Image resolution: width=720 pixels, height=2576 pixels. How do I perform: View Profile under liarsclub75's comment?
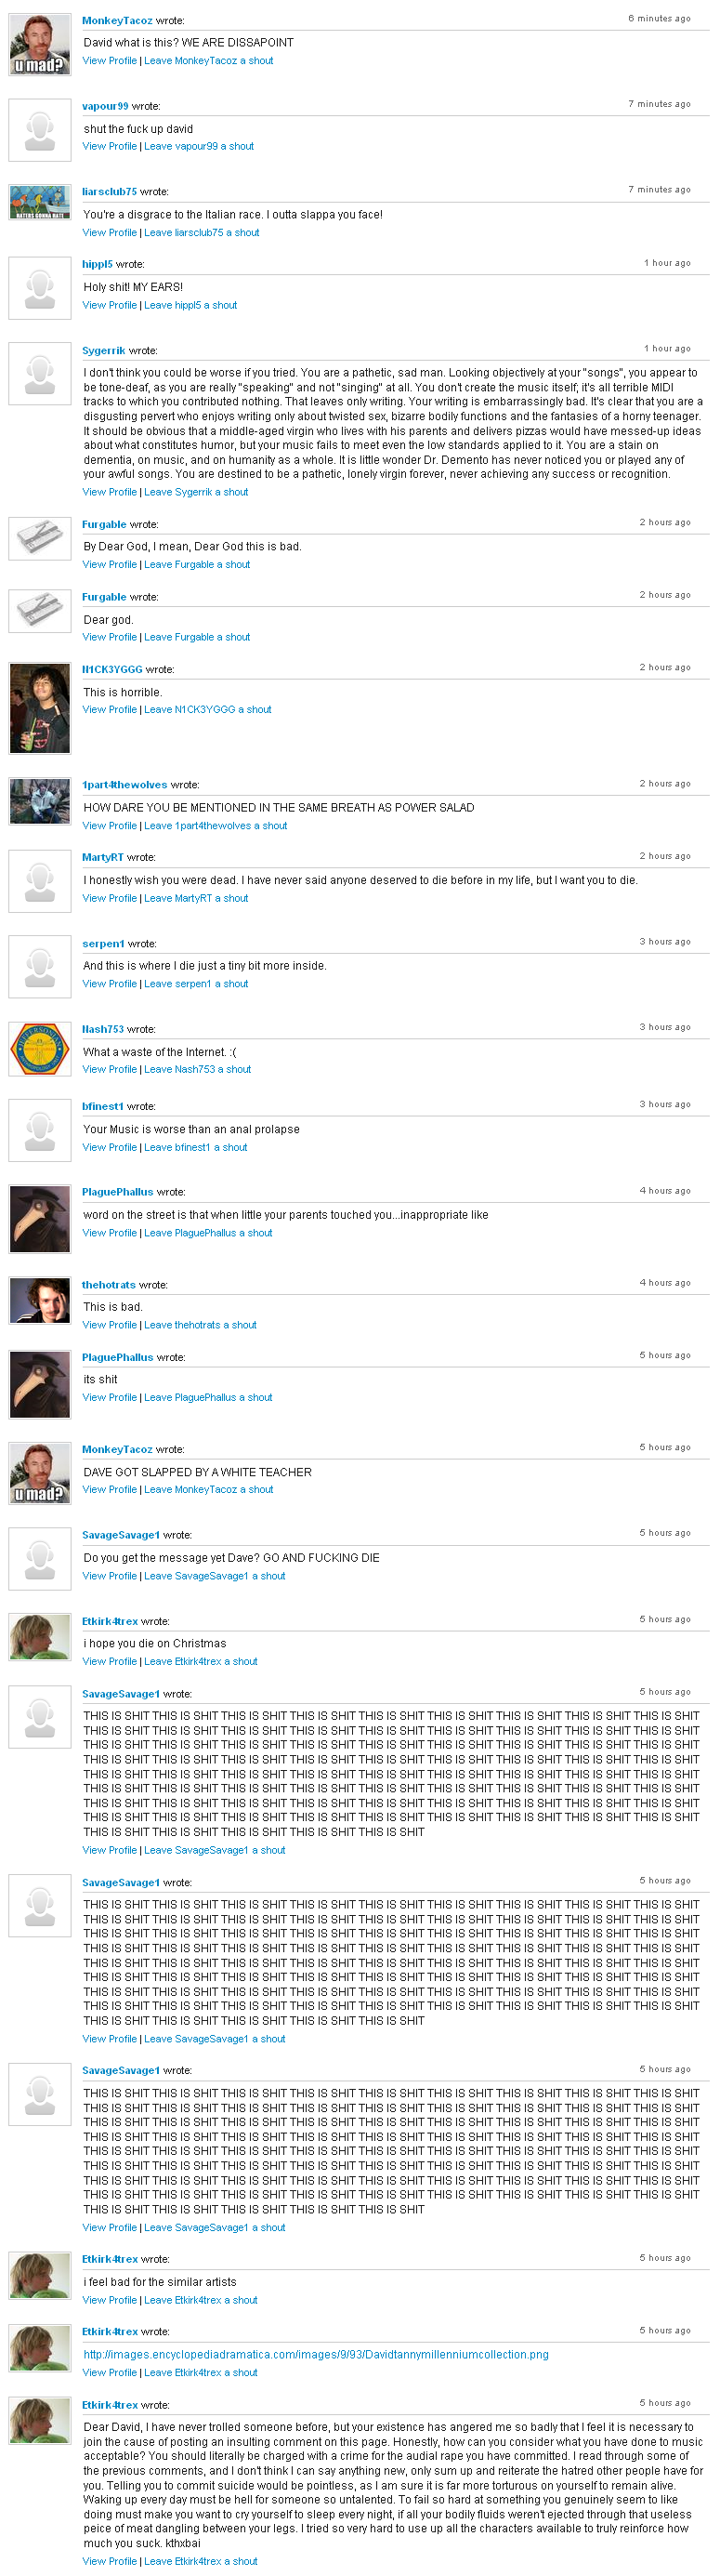click(x=109, y=233)
